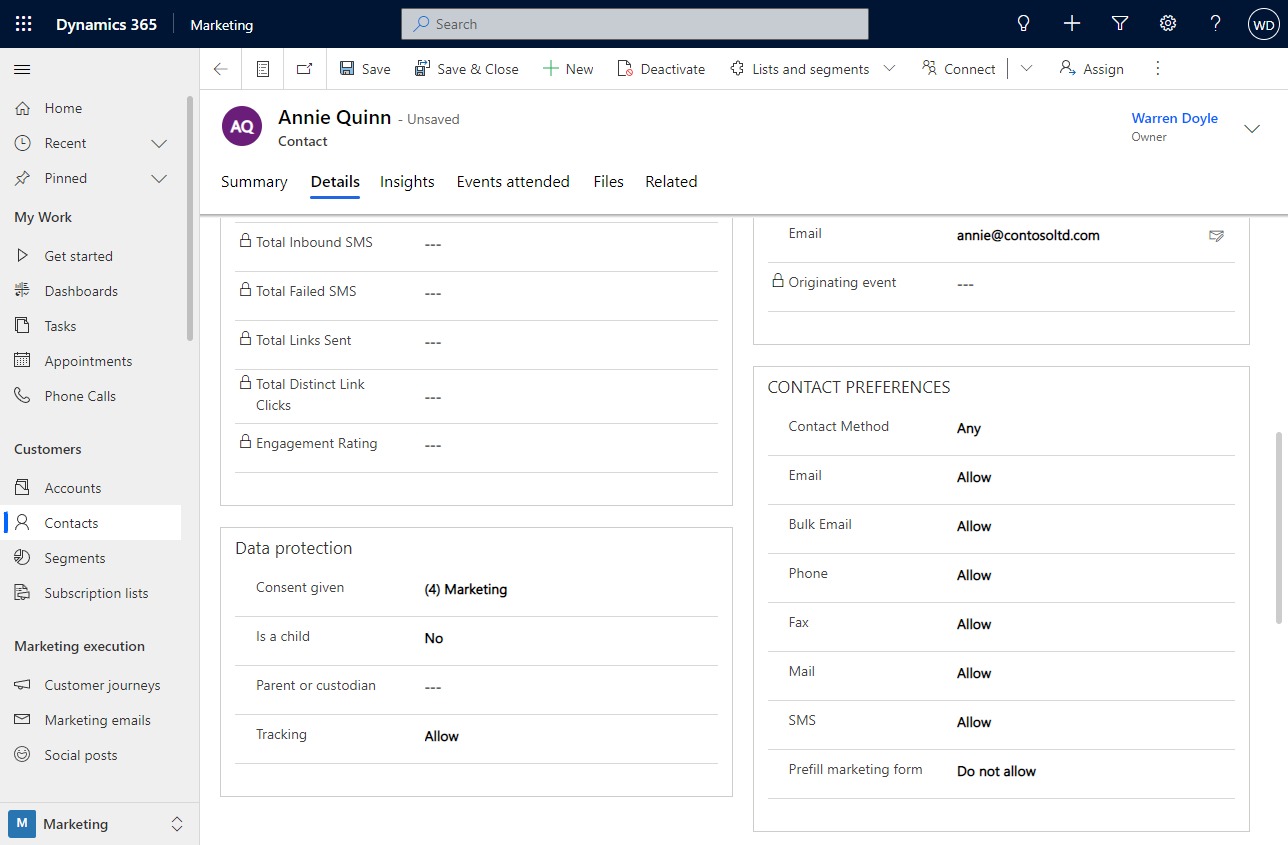Toggle the Is a child field value
Image resolution: width=1288 pixels, height=845 pixels.
434,639
